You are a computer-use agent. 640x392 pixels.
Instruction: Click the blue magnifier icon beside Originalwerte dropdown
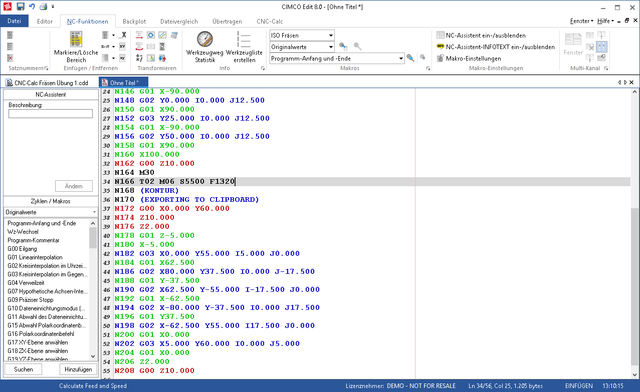(x=343, y=47)
